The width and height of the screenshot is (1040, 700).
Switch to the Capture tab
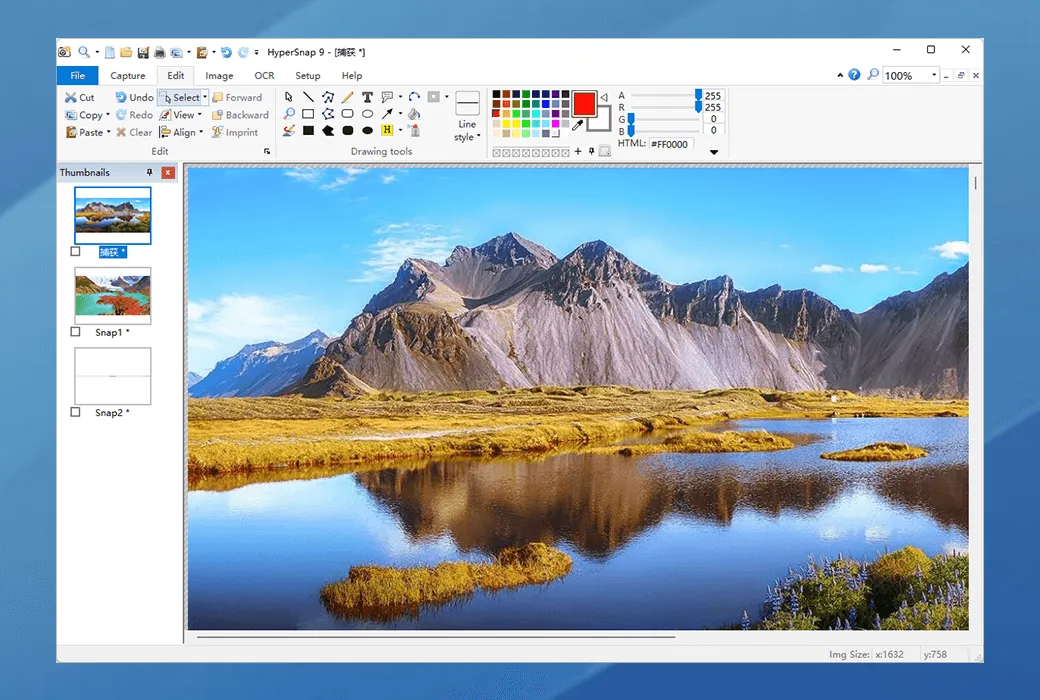[x=128, y=75]
